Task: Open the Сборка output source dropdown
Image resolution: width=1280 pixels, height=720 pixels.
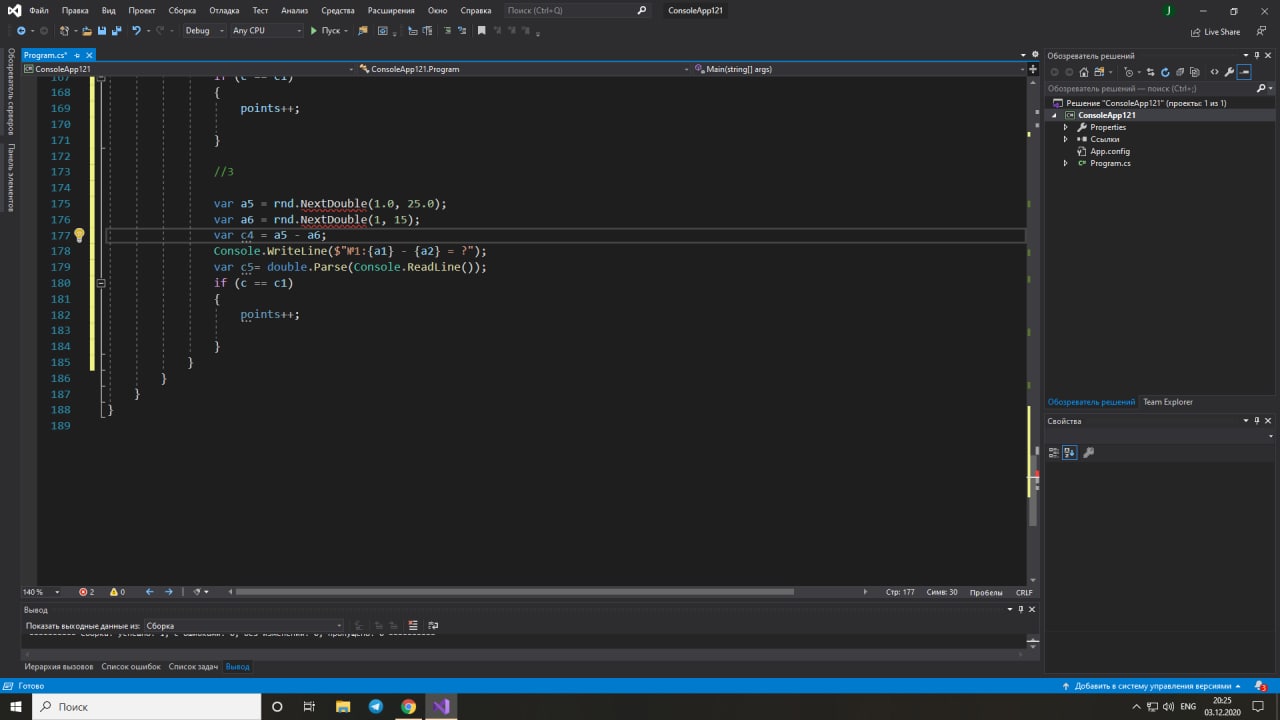Action: [x=244, y=626]
